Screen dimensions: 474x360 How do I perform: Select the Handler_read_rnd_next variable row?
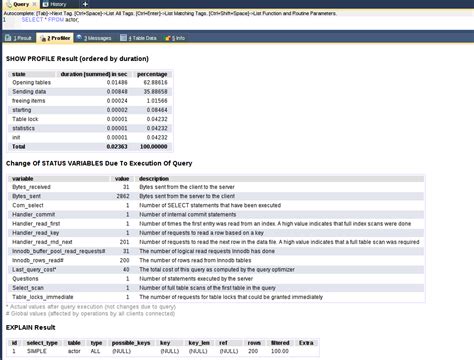tap(216, 242)
